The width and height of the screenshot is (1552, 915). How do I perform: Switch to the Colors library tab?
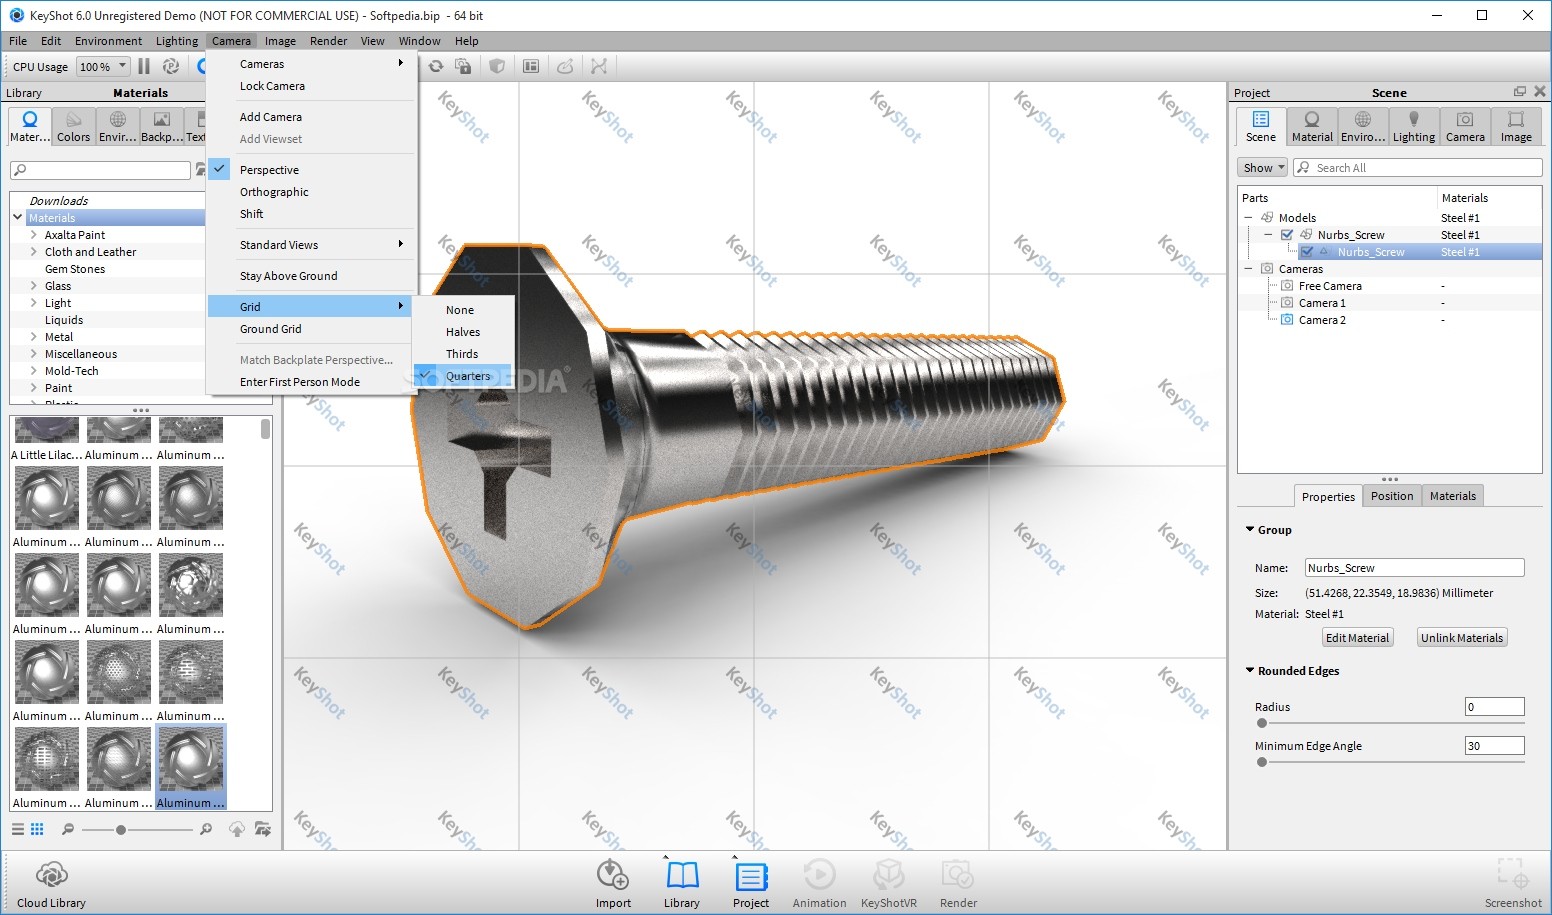[73, 127]
